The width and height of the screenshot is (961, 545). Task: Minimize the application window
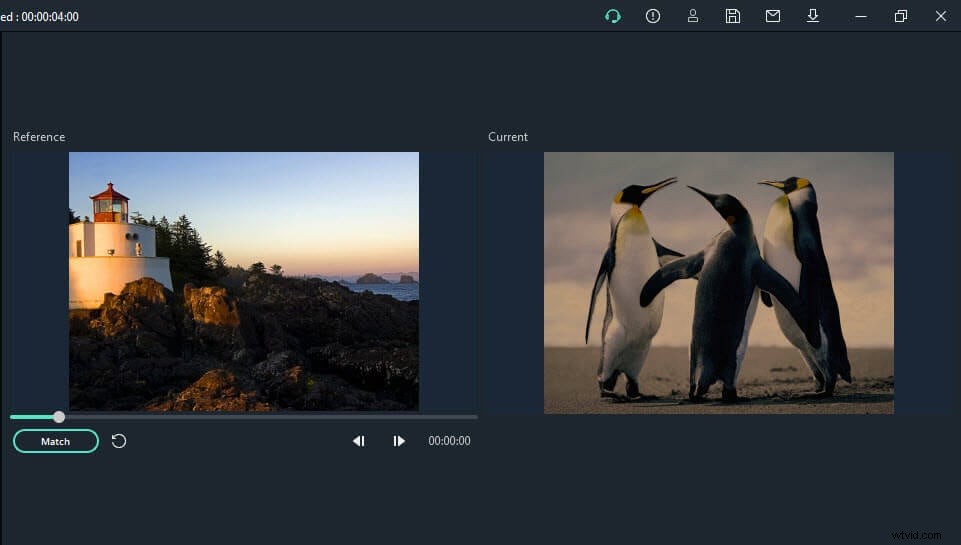pos(860,17)
